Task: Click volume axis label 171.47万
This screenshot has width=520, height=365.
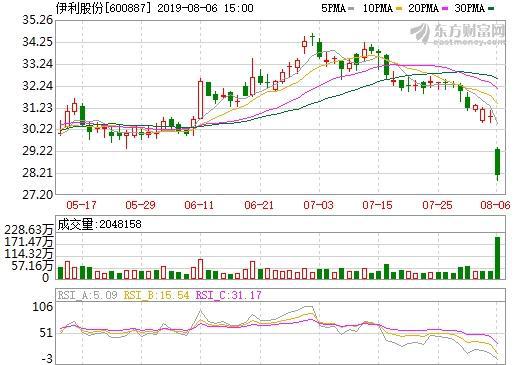Action: click(x=29, y=242)
